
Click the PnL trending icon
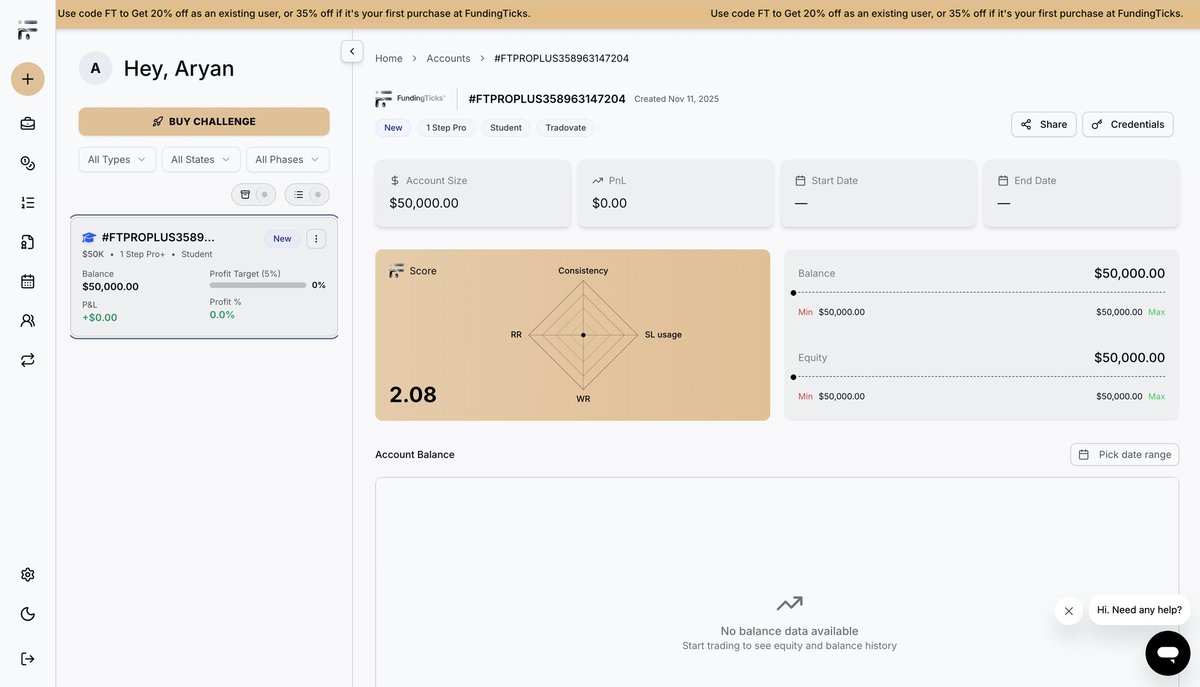[597, 181]
